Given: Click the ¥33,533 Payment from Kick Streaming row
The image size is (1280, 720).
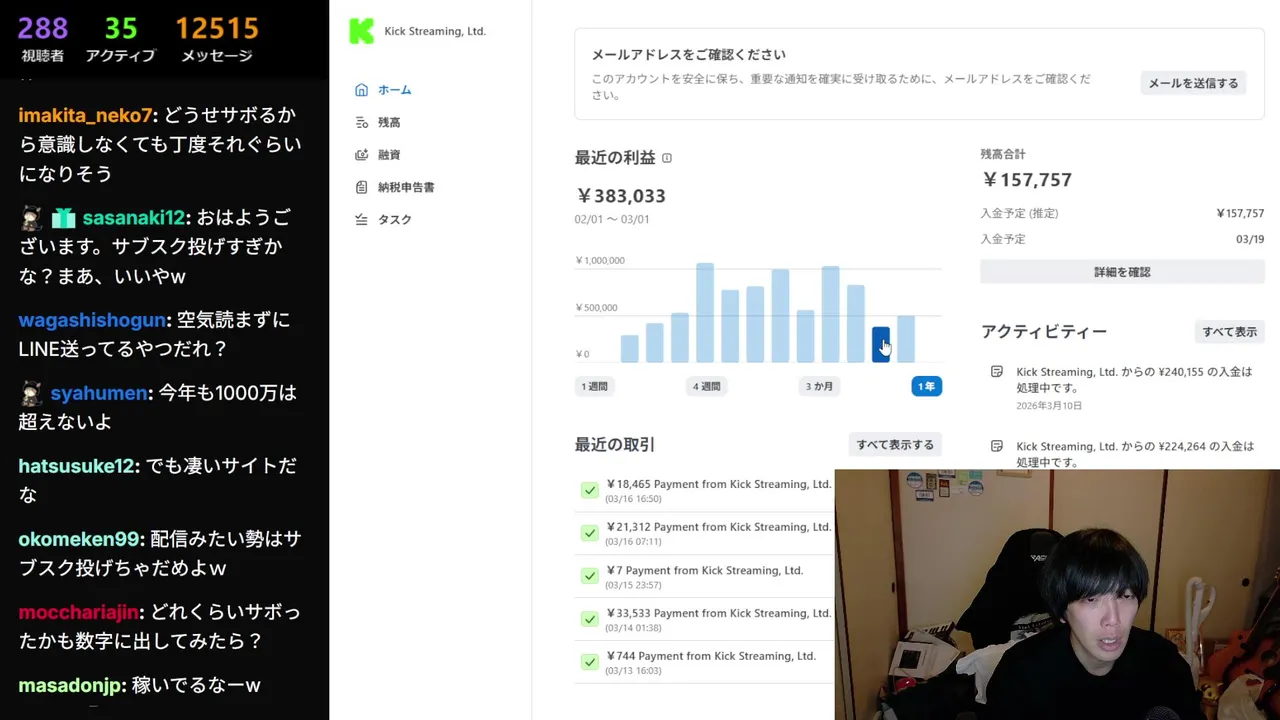Looking at the screenshot, I should (704, 619).
